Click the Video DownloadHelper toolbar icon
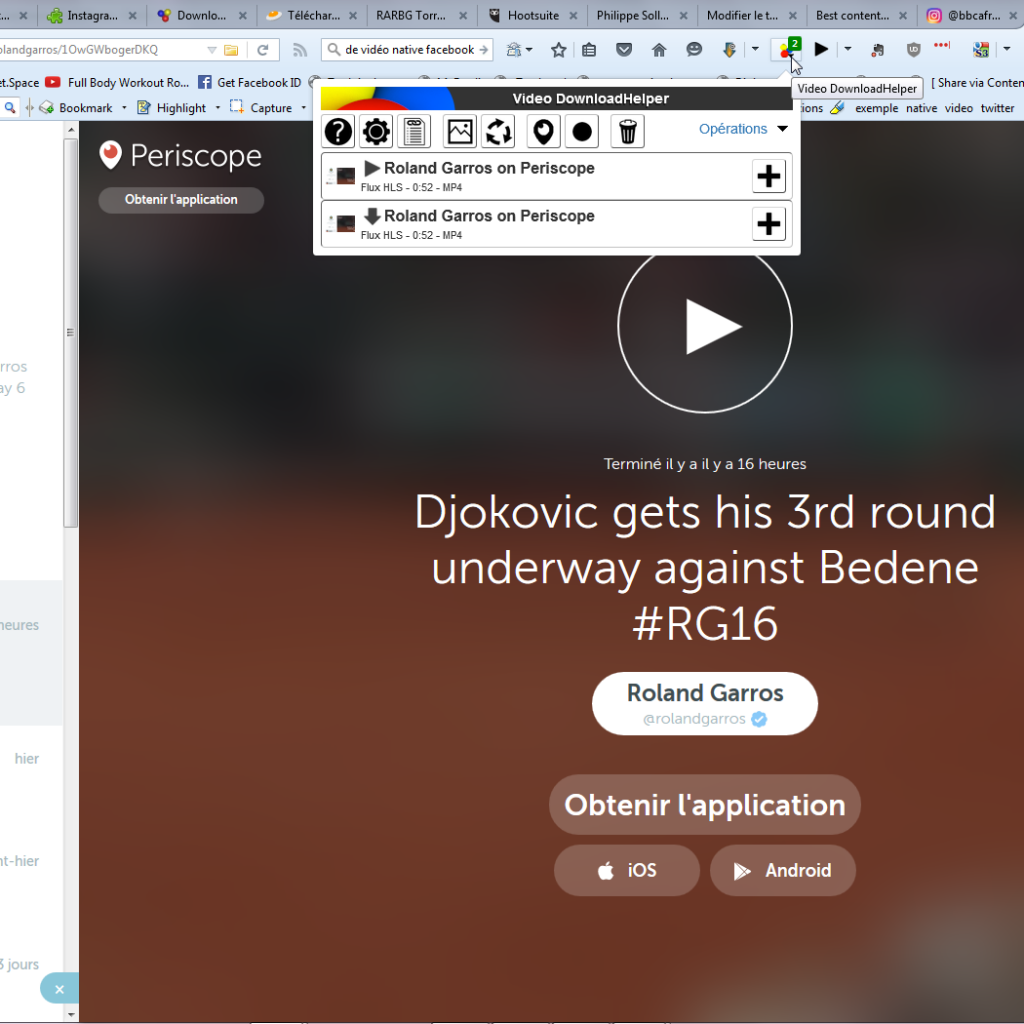Viewport: 1024px width, 1024px height. click(788, 48)
